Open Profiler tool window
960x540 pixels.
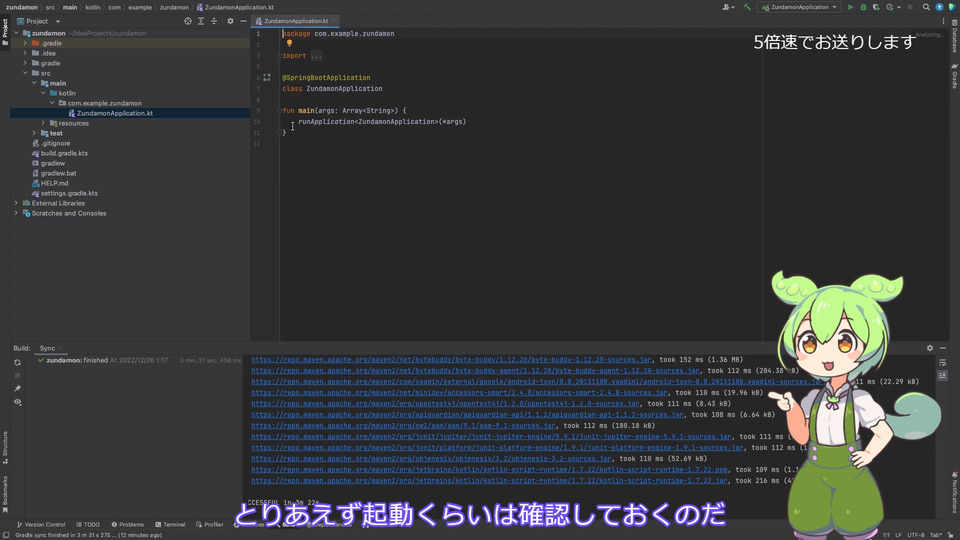[209, 525]
